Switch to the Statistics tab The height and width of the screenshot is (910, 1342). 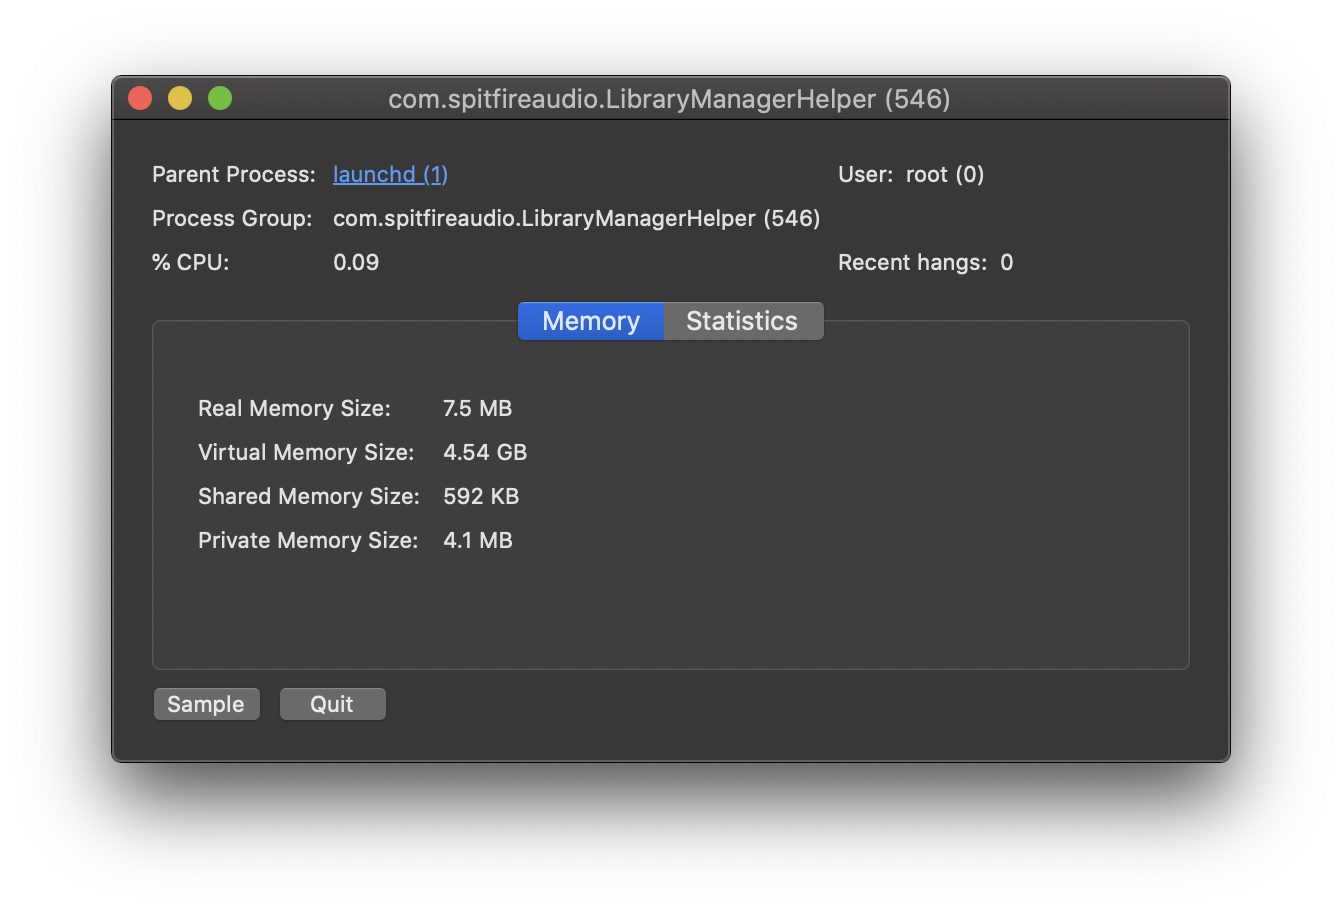click(743, 321)
